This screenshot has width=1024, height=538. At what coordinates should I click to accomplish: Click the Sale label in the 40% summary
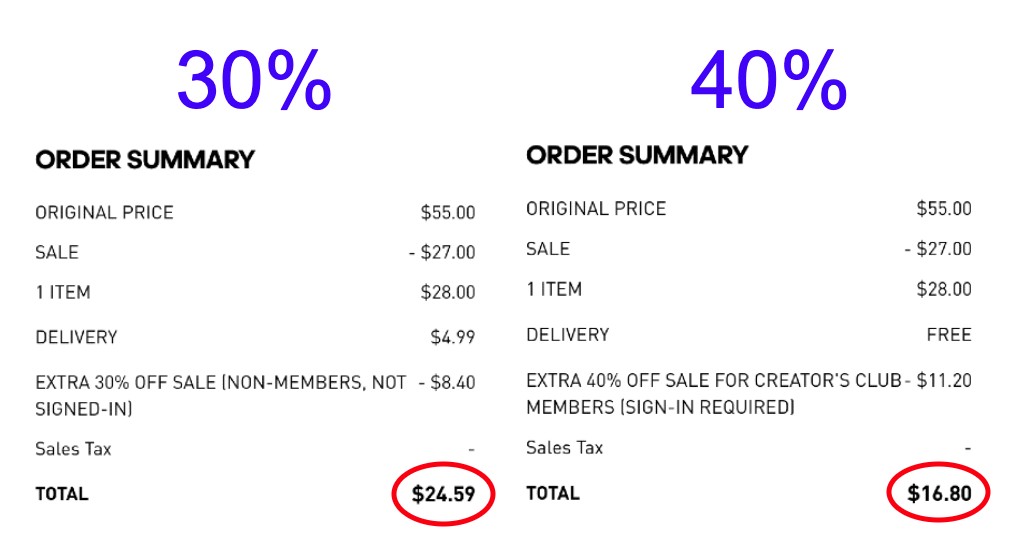548,249
